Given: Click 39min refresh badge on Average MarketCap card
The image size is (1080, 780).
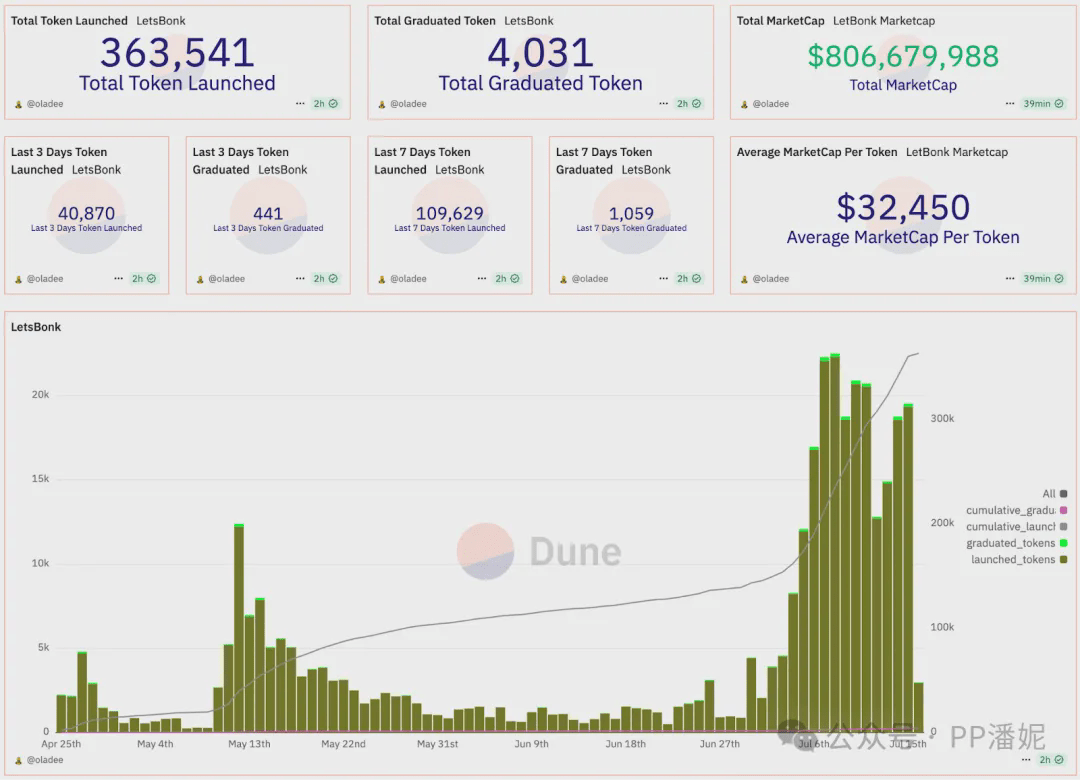Looking at the screenshot, I should 1043,278.
